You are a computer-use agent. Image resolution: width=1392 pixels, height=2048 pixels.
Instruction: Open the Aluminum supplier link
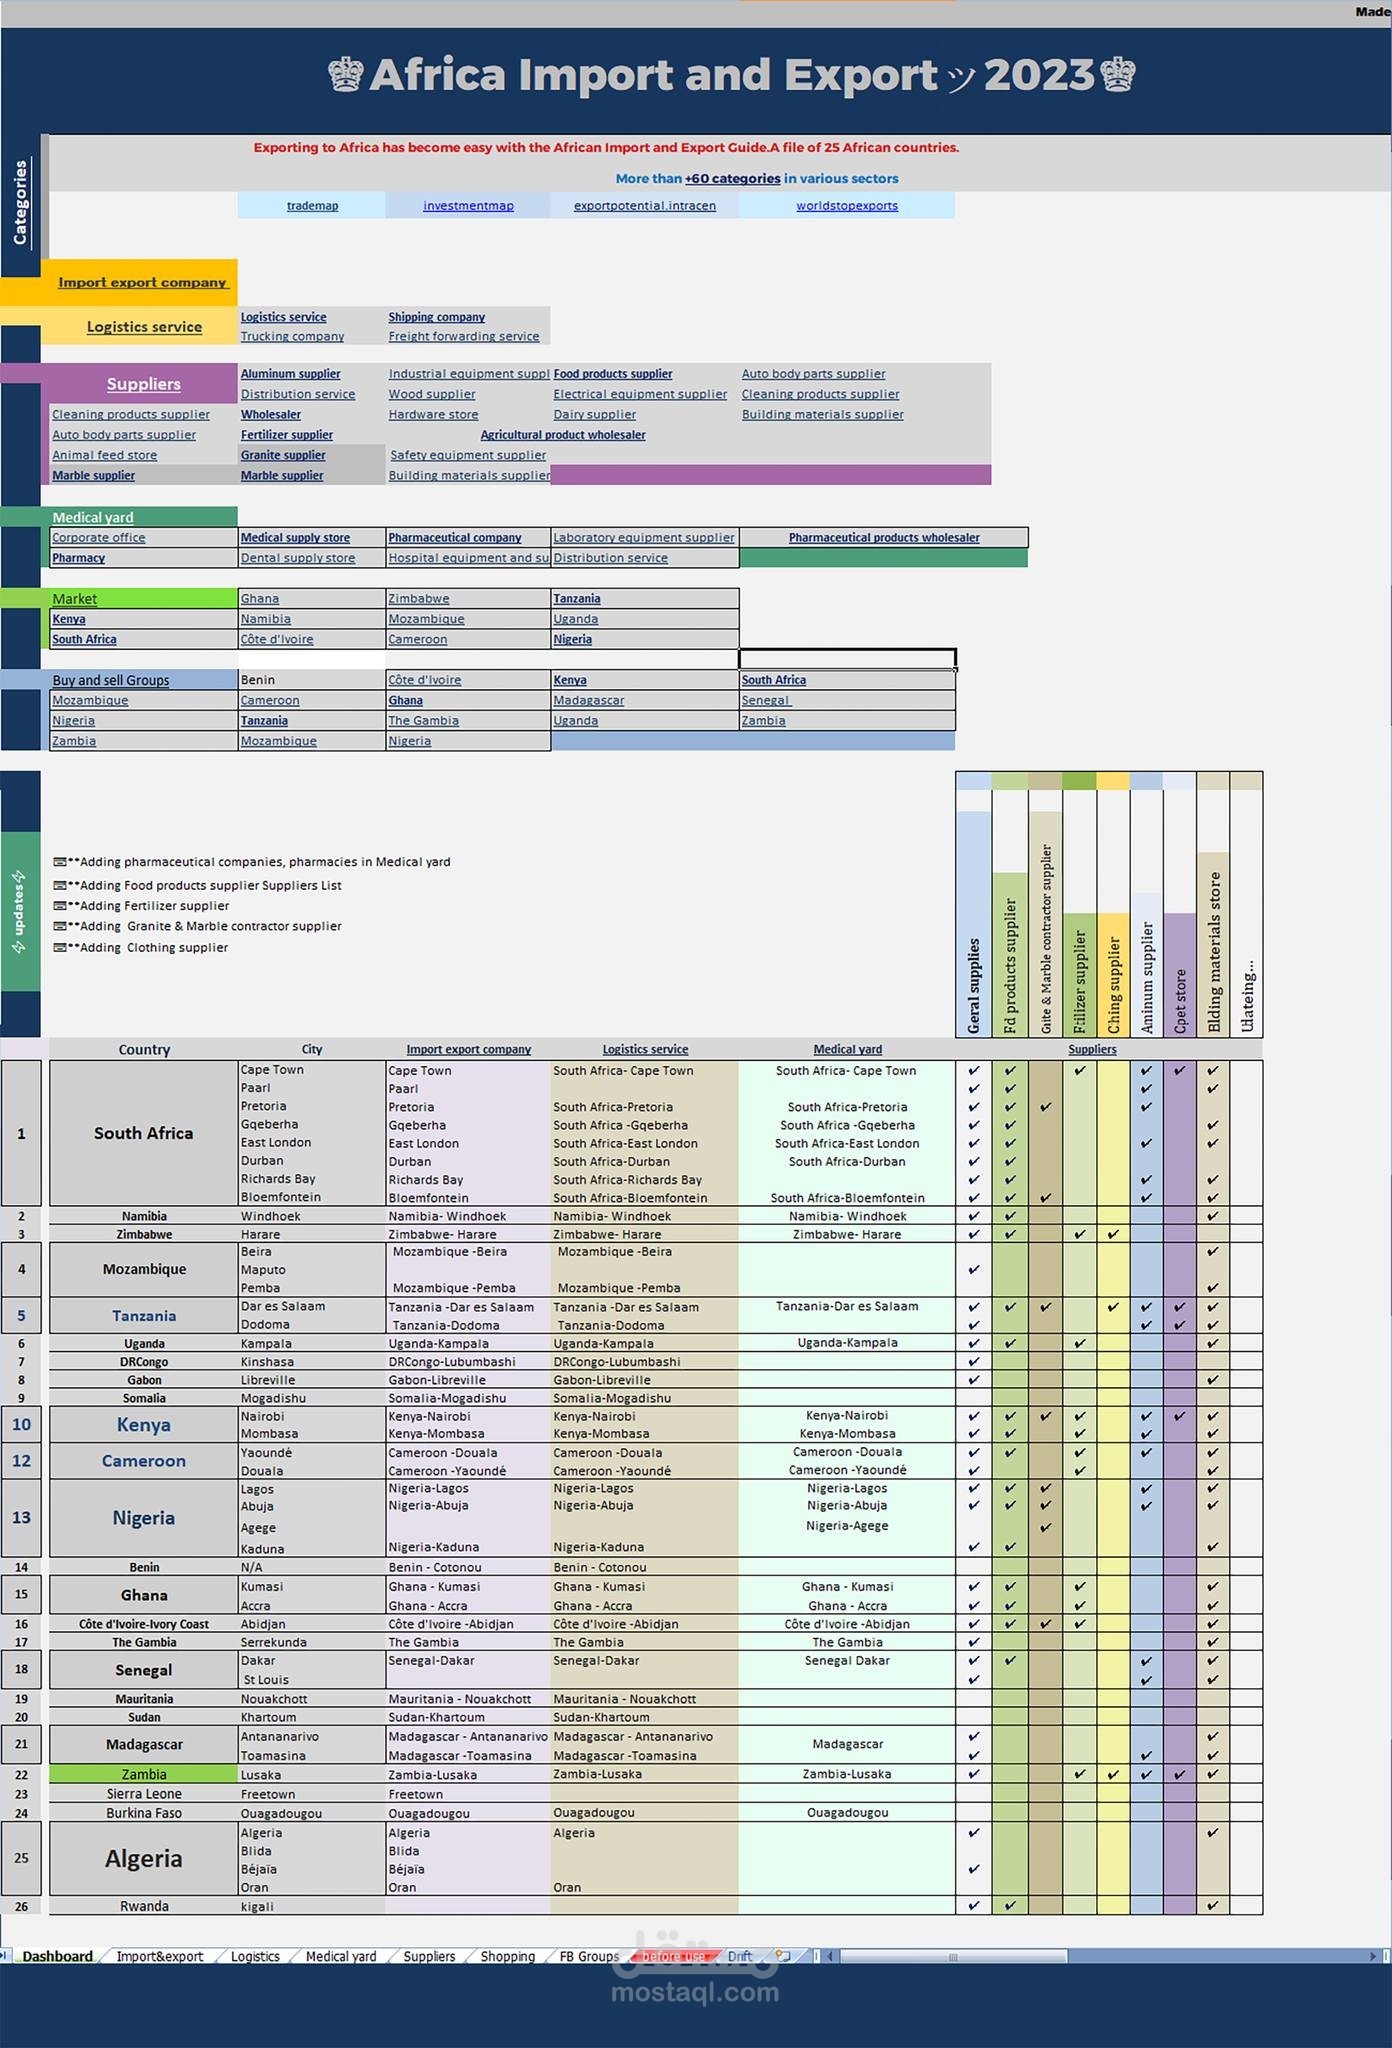tap(290, 373)
